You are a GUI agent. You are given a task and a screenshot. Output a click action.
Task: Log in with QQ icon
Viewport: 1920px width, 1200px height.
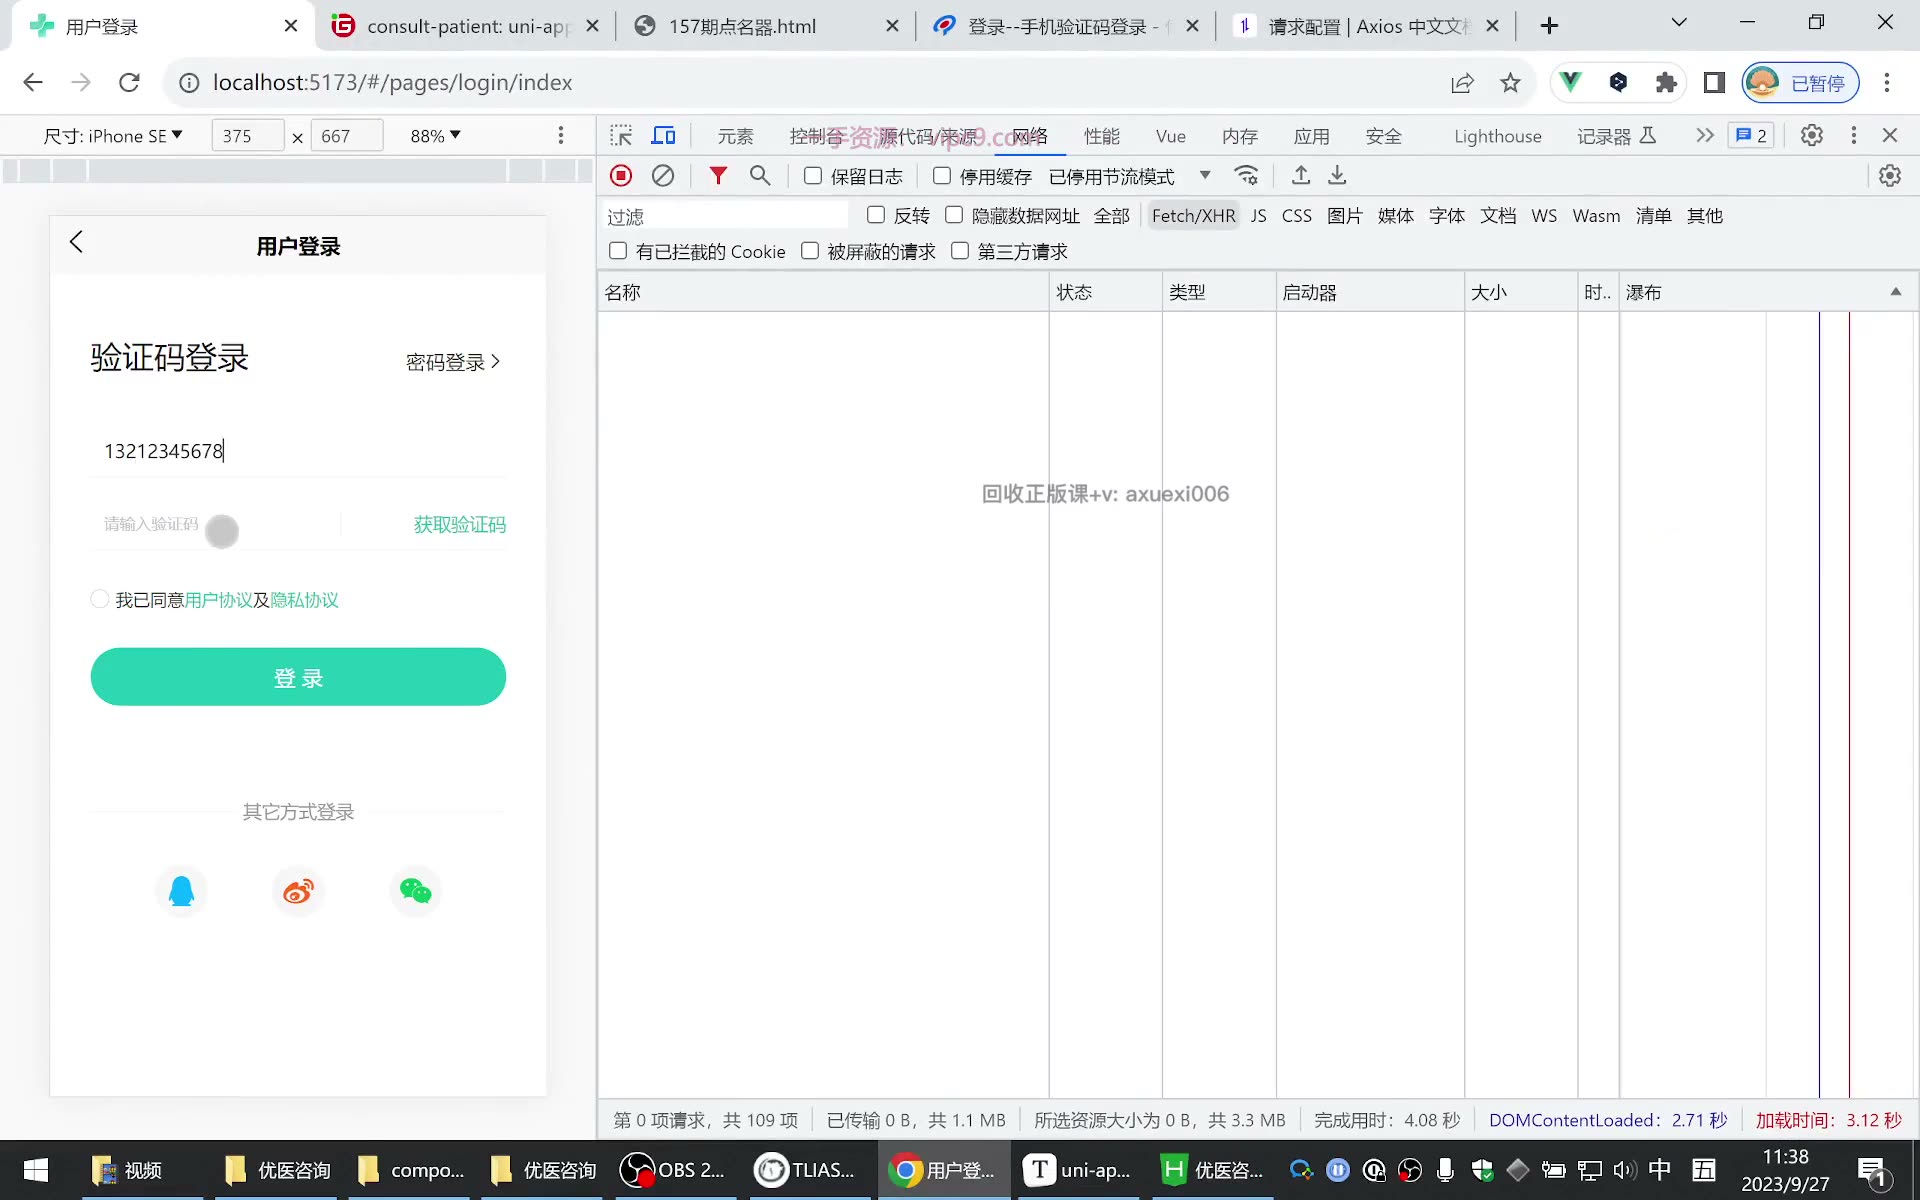181,890
